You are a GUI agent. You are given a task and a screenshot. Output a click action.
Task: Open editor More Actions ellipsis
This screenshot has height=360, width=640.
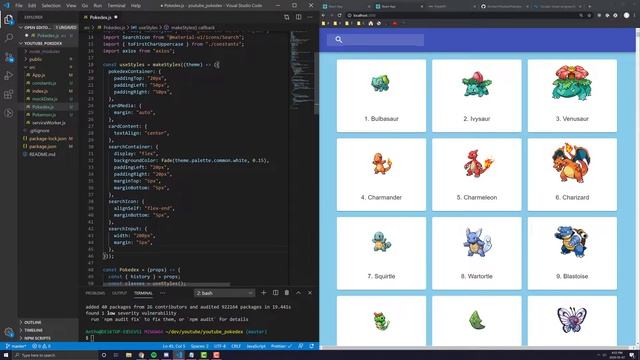(310, 17)
